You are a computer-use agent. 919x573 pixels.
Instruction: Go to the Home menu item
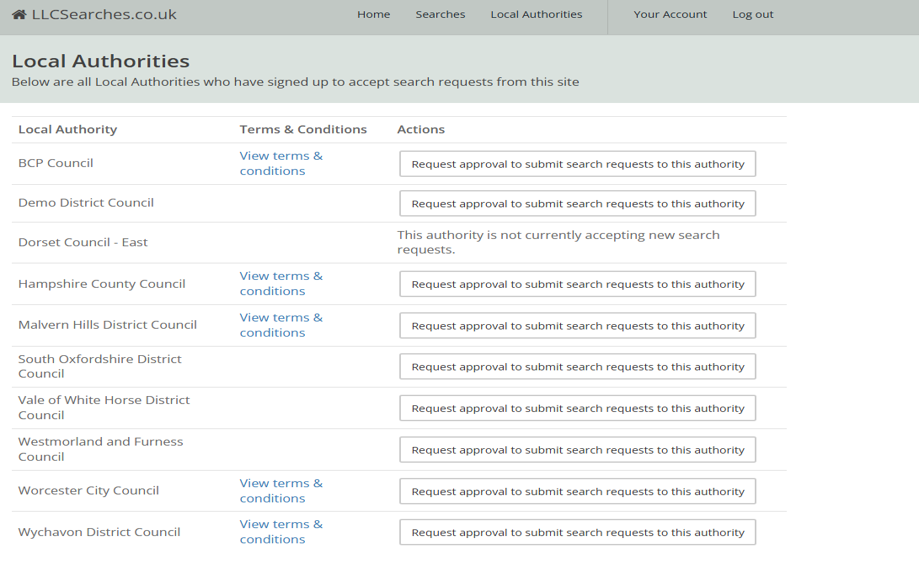tap(373, 15)
